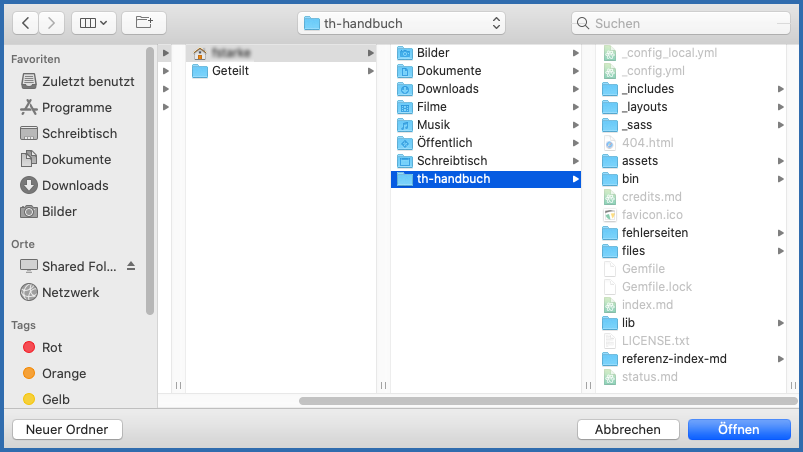Select Shared Fol... under Orte
Screen dimensions: 803x452
68,266
